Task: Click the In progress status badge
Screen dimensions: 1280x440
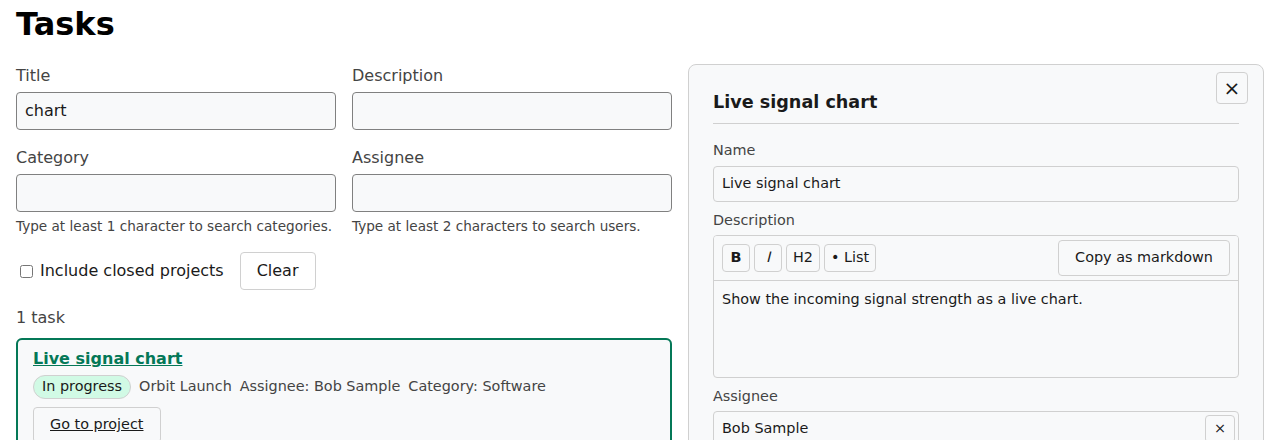Action: [x=82, y=387]
